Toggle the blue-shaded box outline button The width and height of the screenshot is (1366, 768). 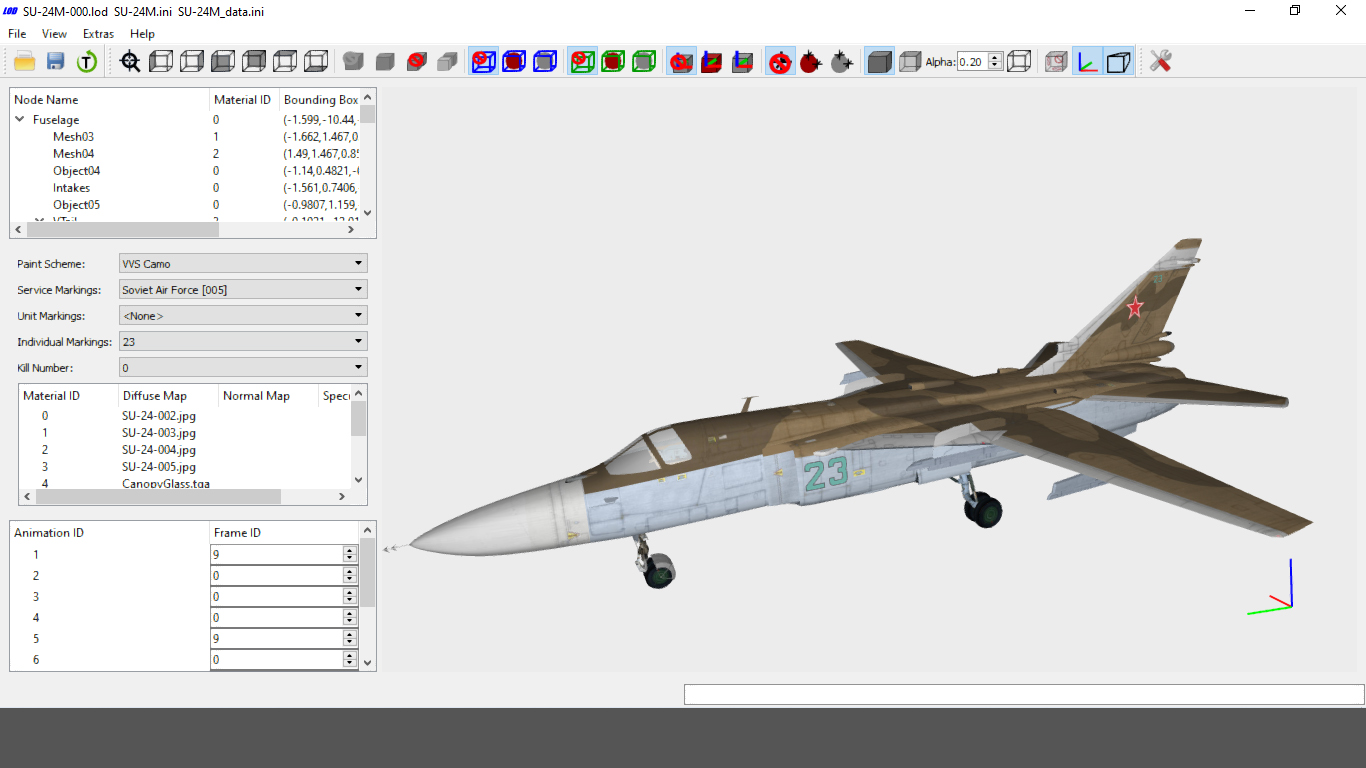[x=1119, y=62]
